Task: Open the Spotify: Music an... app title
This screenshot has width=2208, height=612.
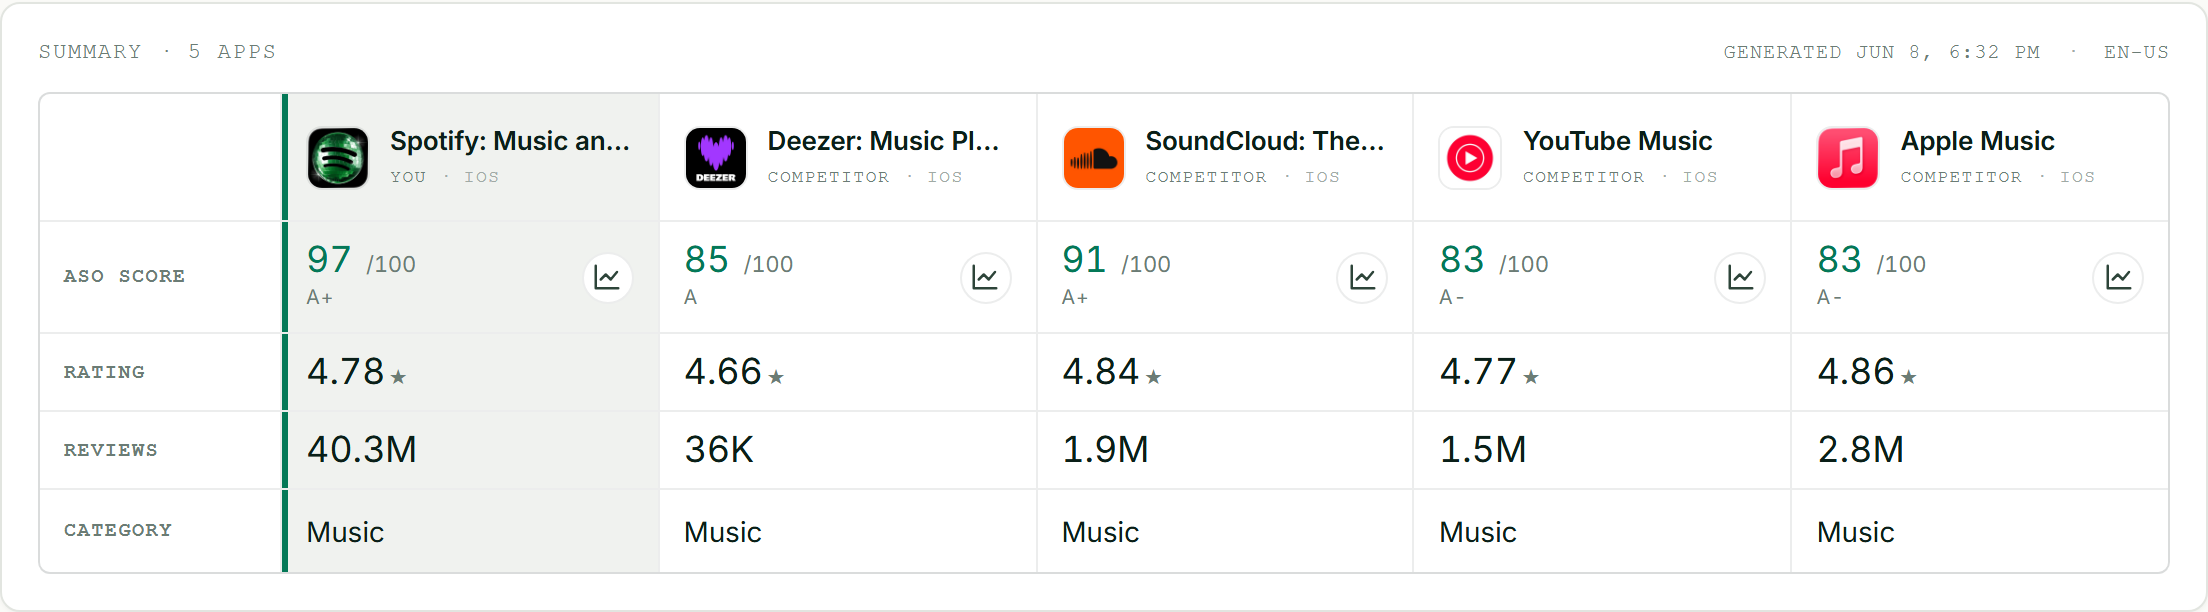Action: coord(510,141)
